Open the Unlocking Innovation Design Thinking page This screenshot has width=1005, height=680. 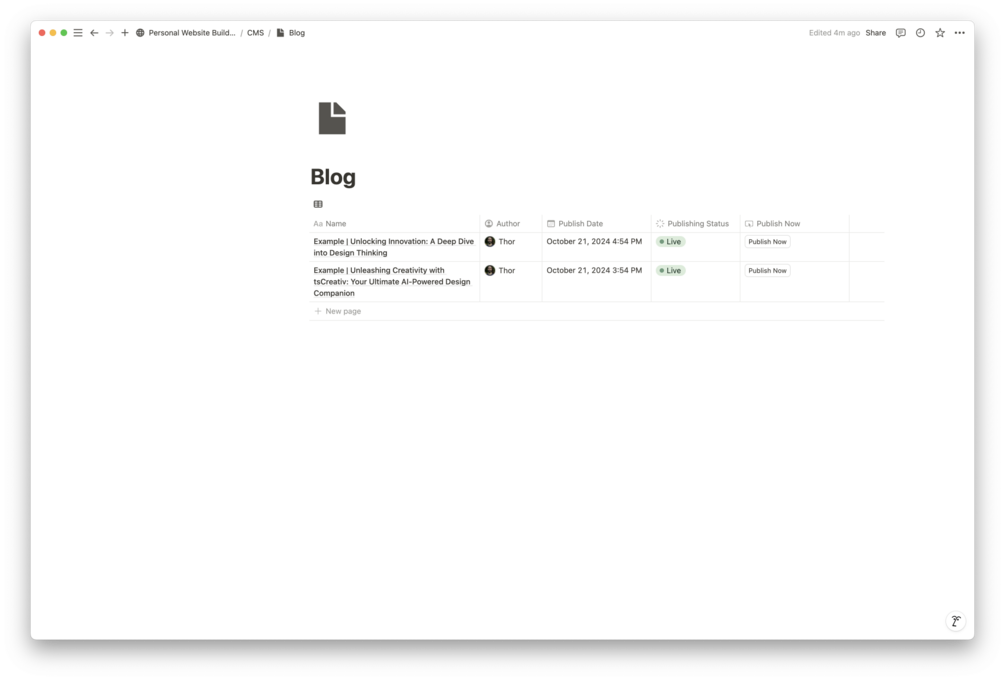393,247
